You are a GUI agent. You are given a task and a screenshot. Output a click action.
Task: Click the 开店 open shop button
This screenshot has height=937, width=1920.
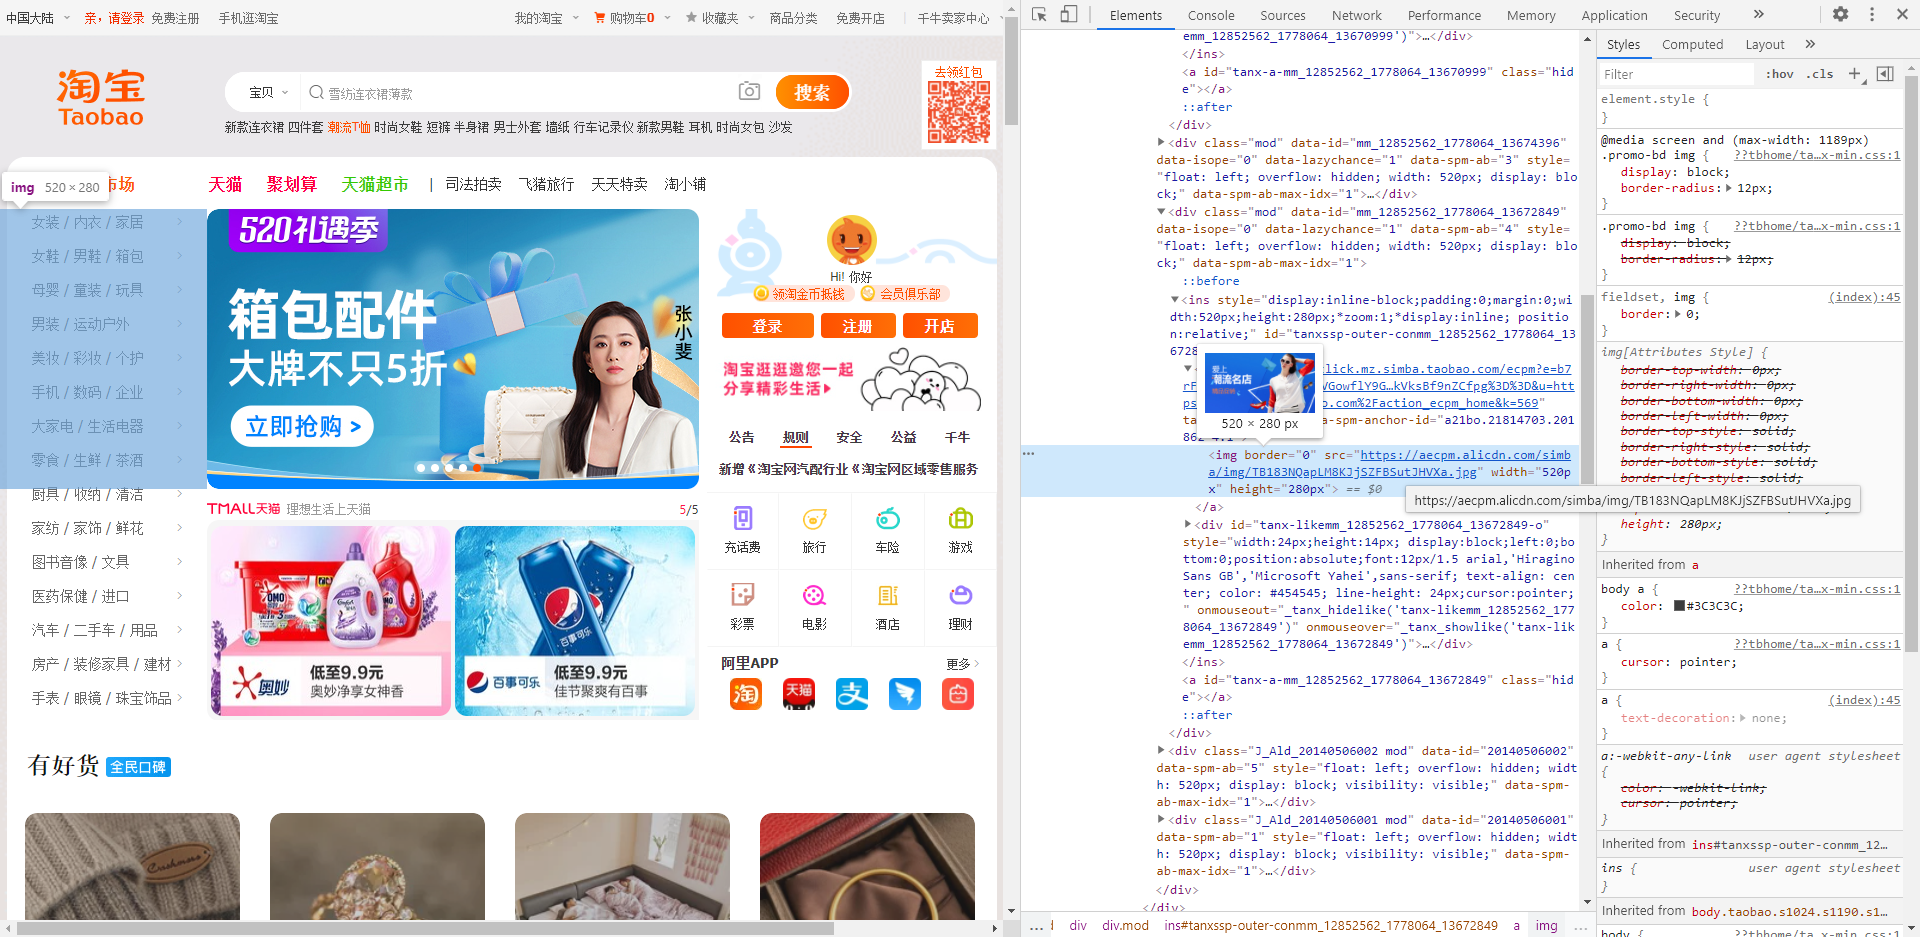point(939,326)
